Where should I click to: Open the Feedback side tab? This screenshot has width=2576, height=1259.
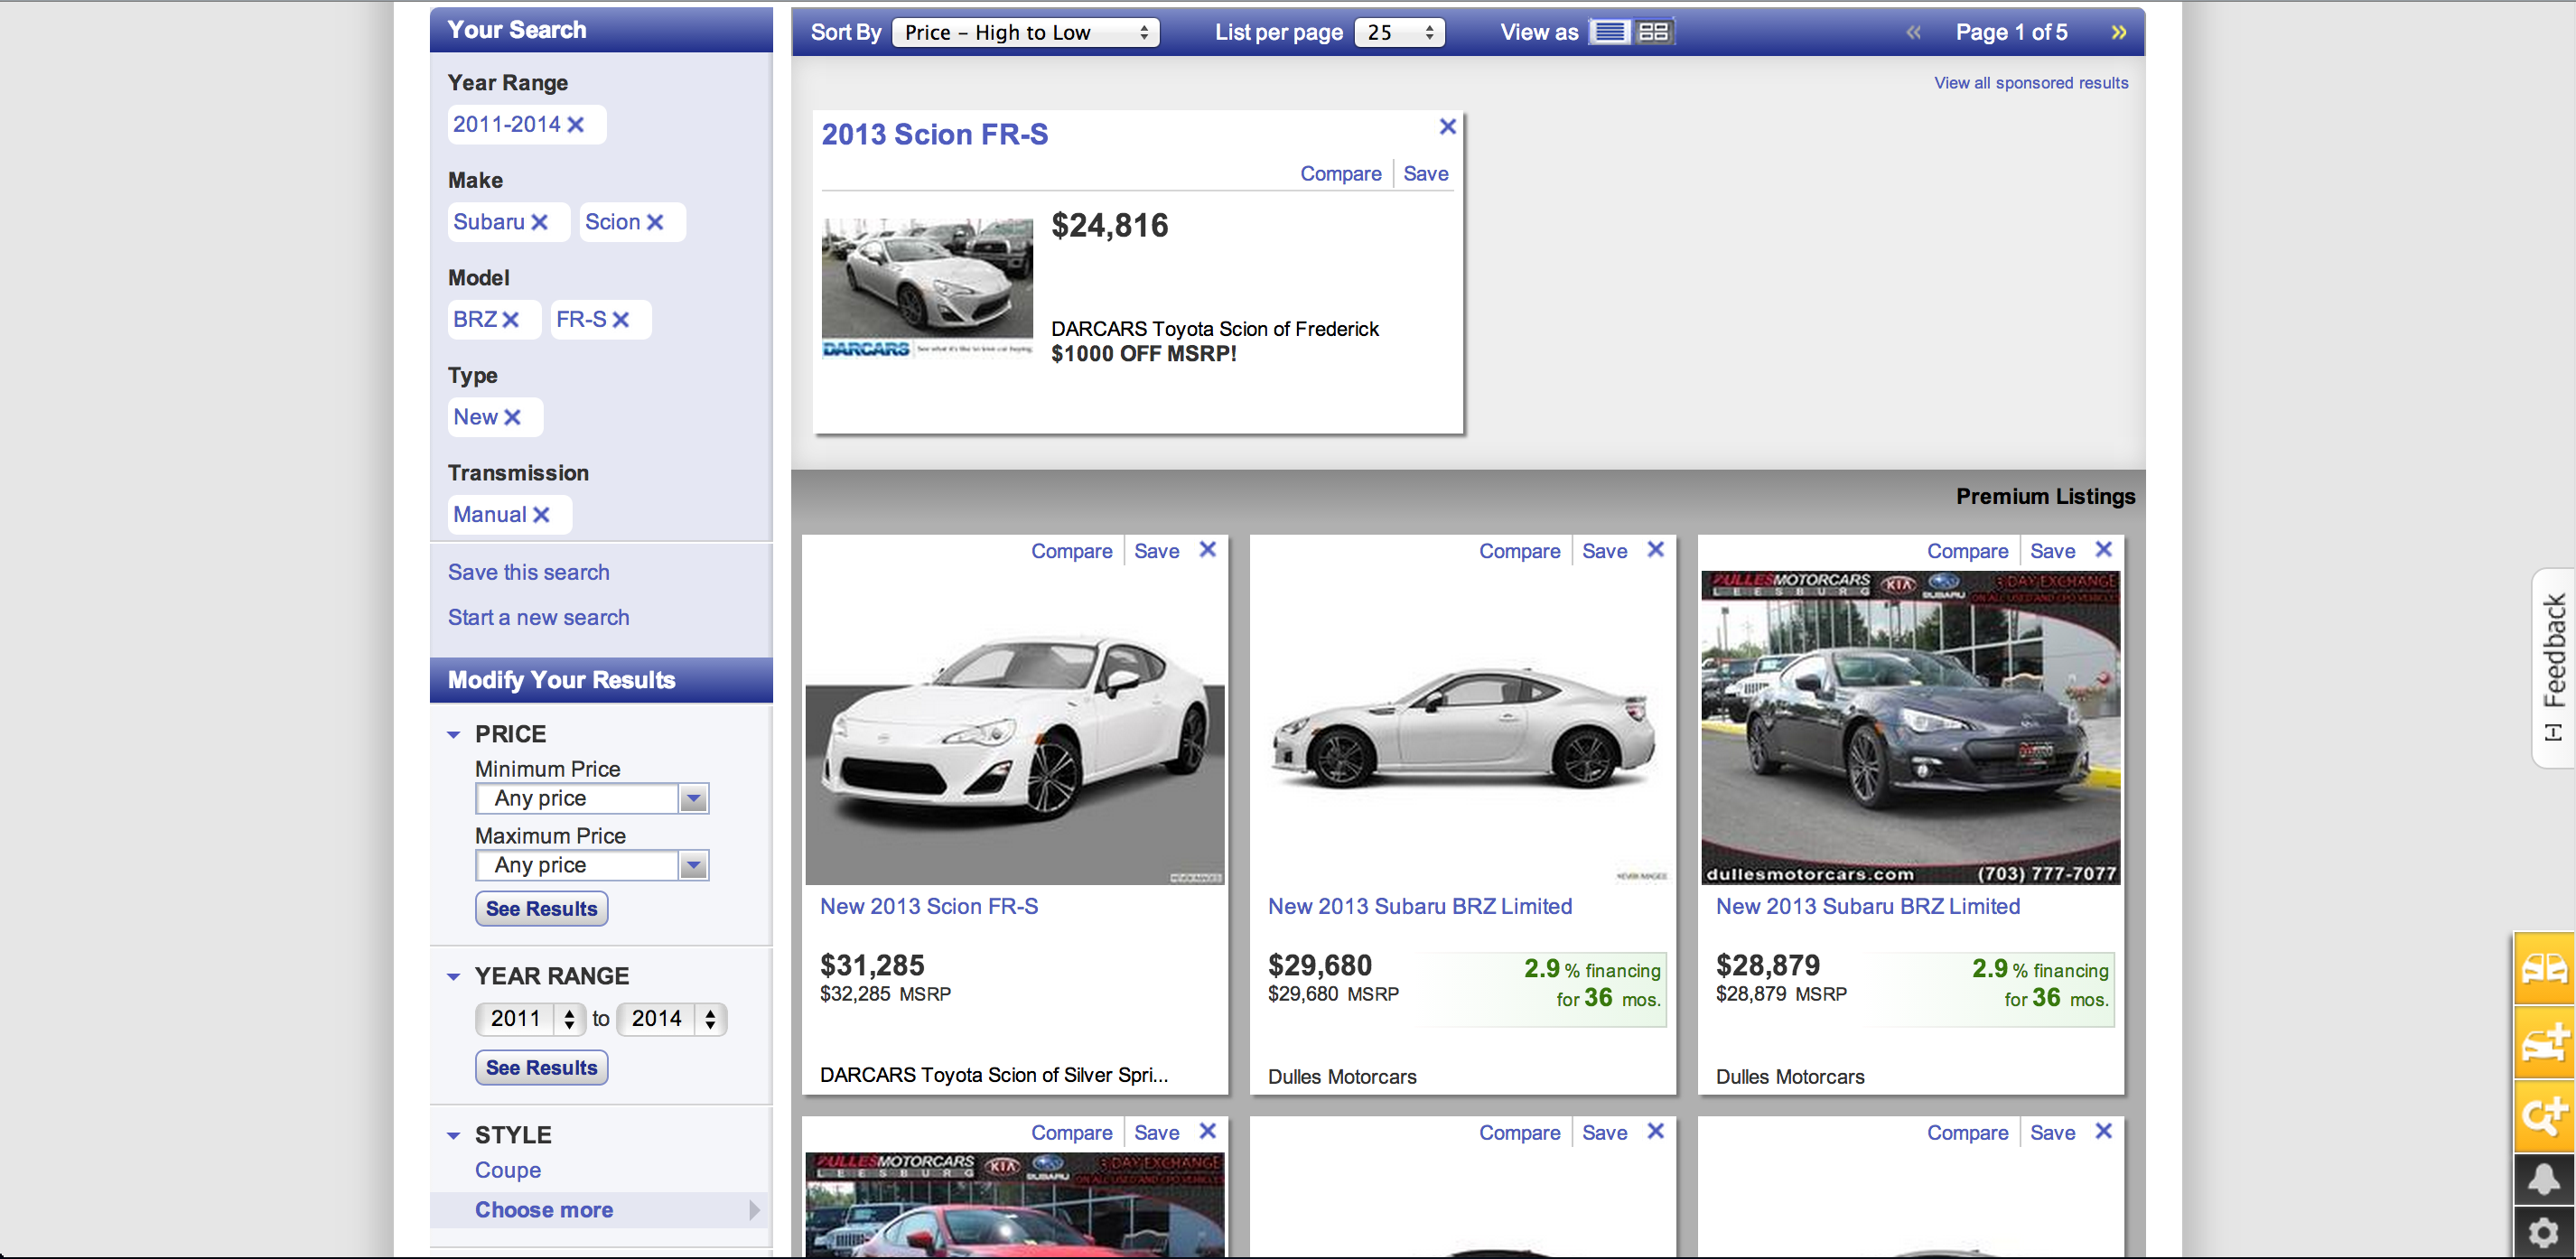pyautogui.click(x=2553, y=668)
